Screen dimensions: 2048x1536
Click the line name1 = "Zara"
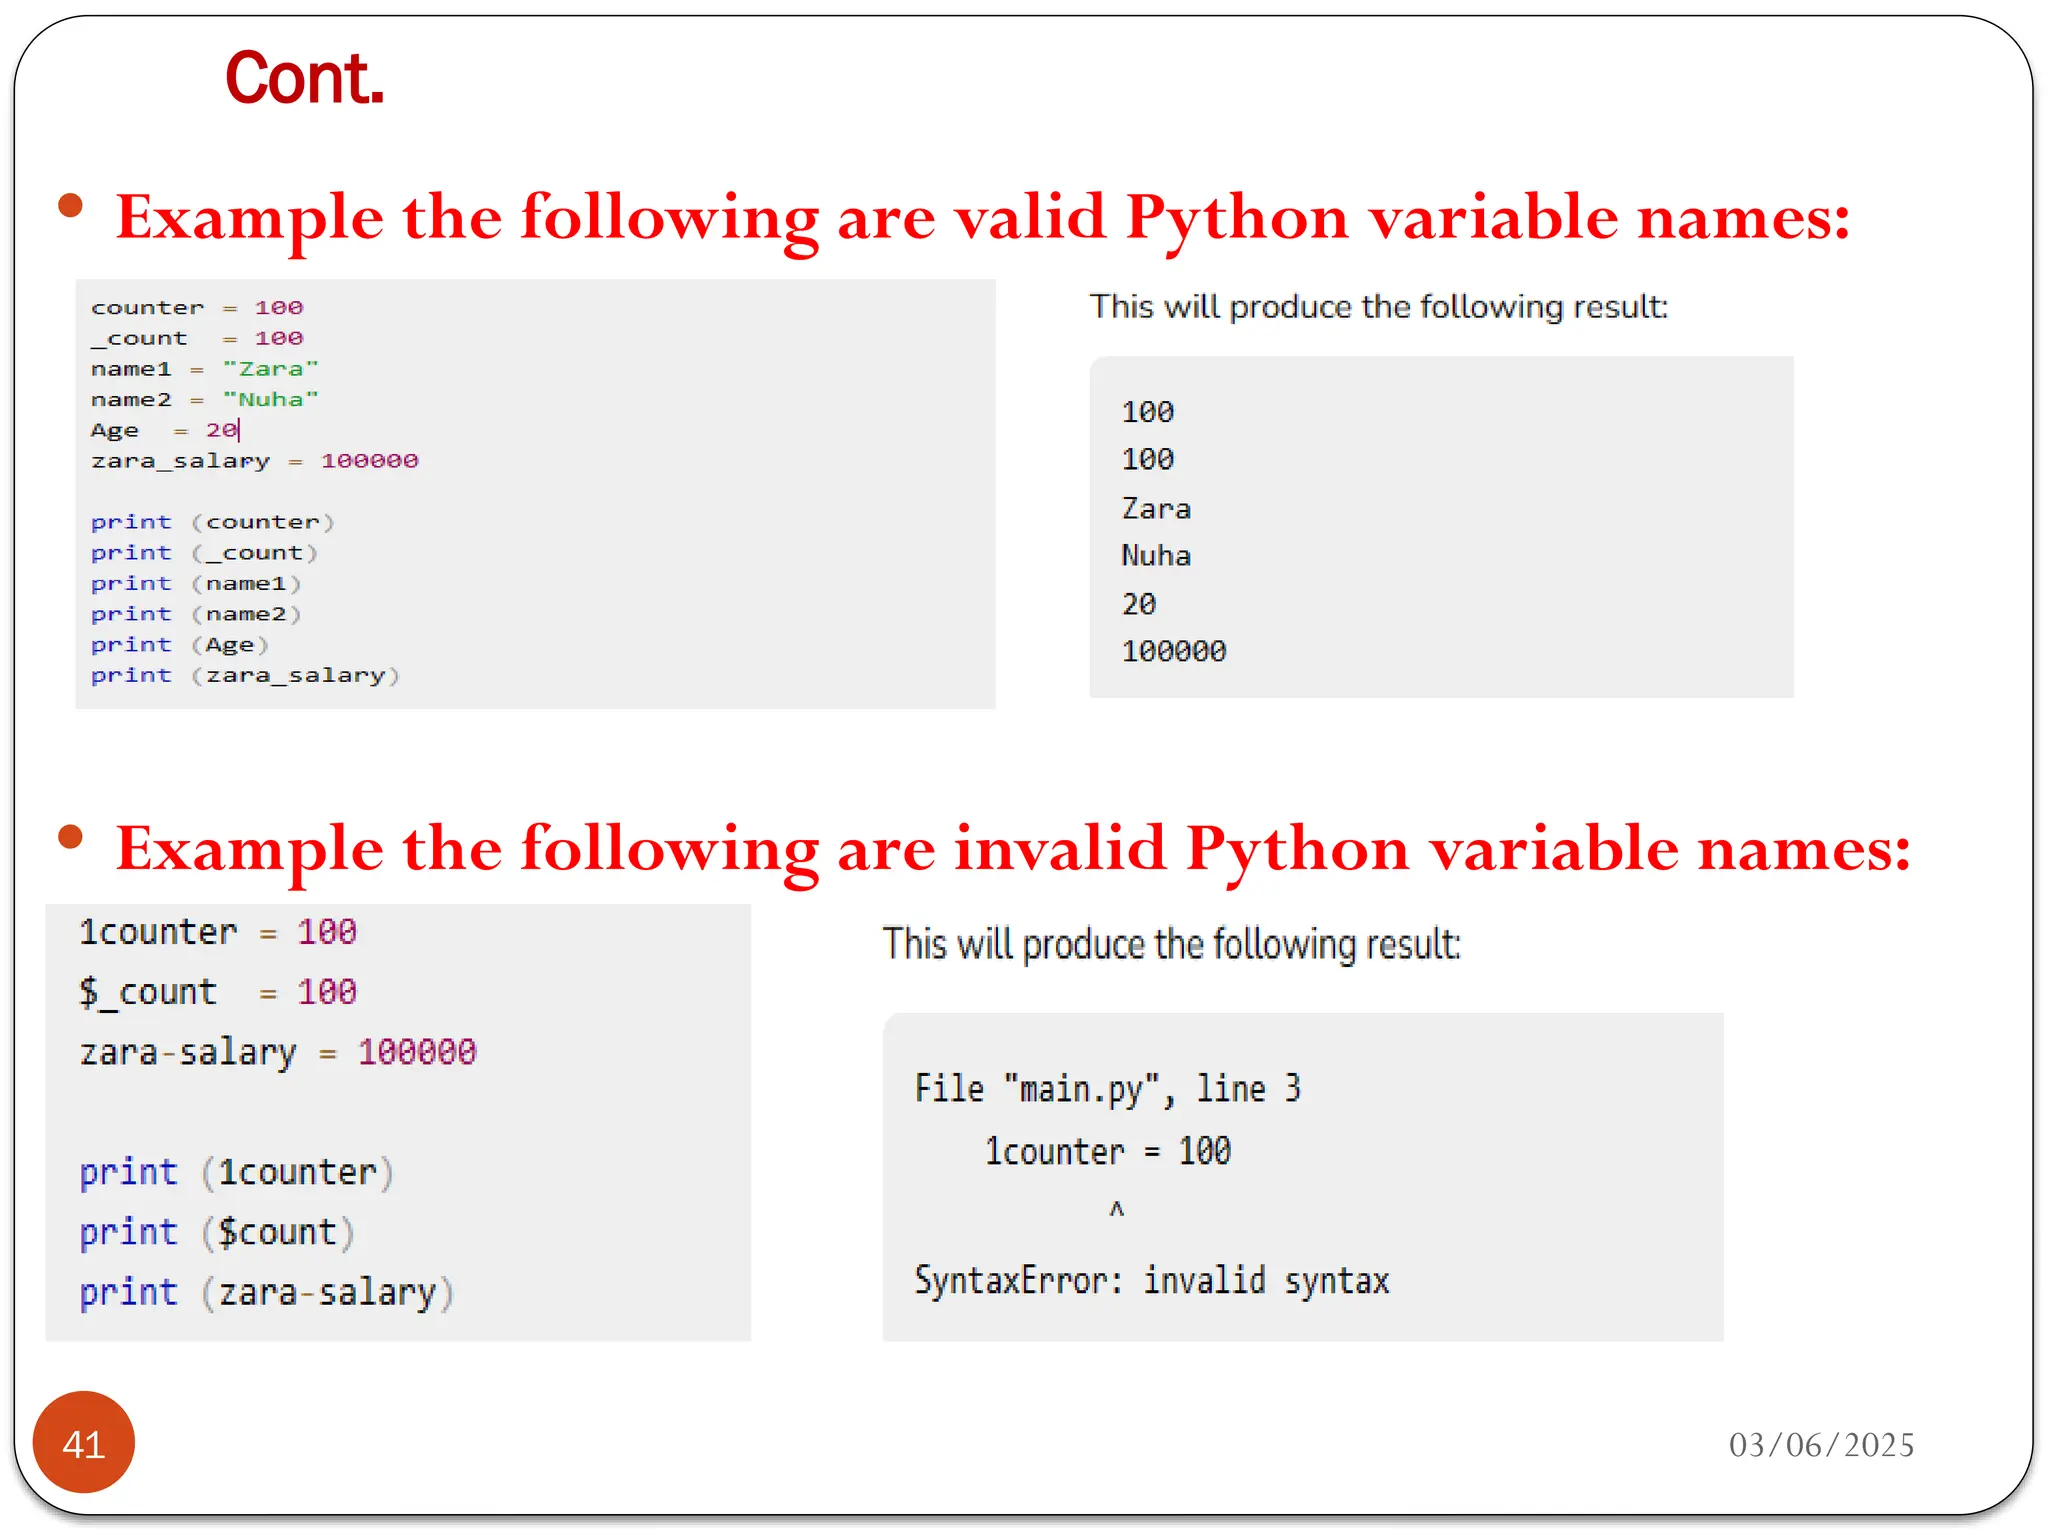click(205, 369)
